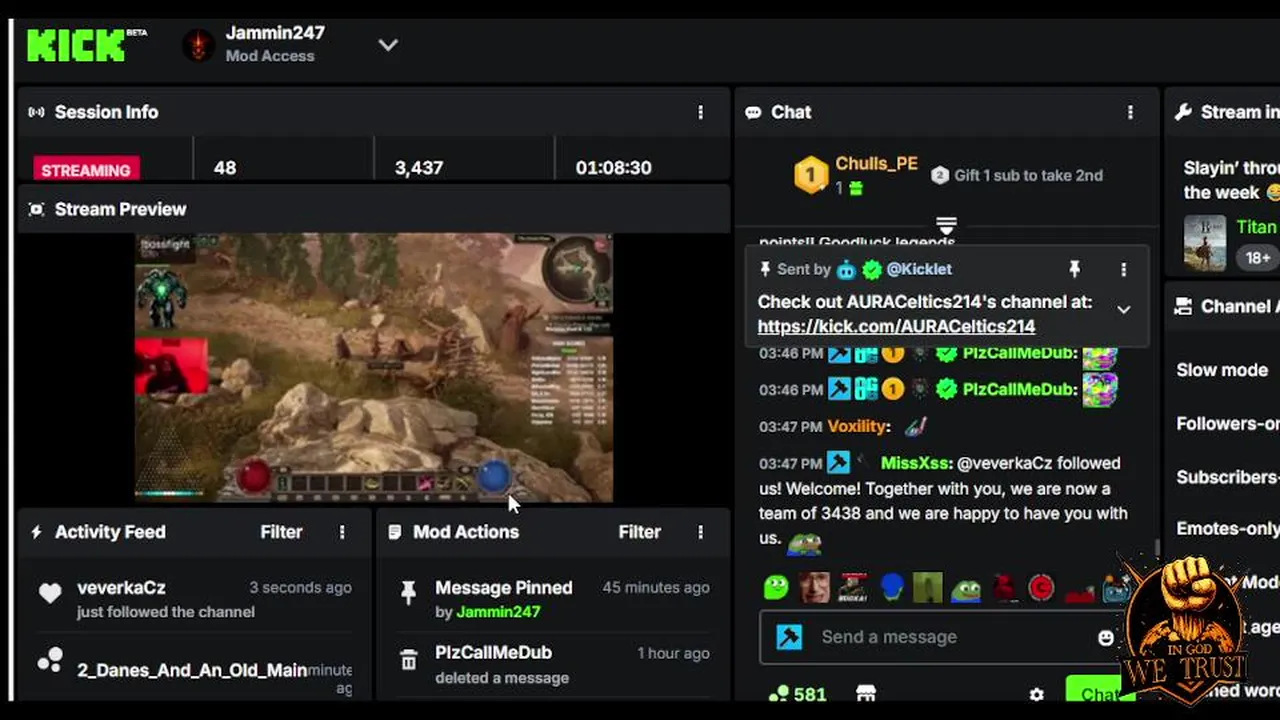Image resolution: width=1280 pixels, height=720 pixels.
Task: Click the moderator hammer badge in the message box
Action: (789, 637)
